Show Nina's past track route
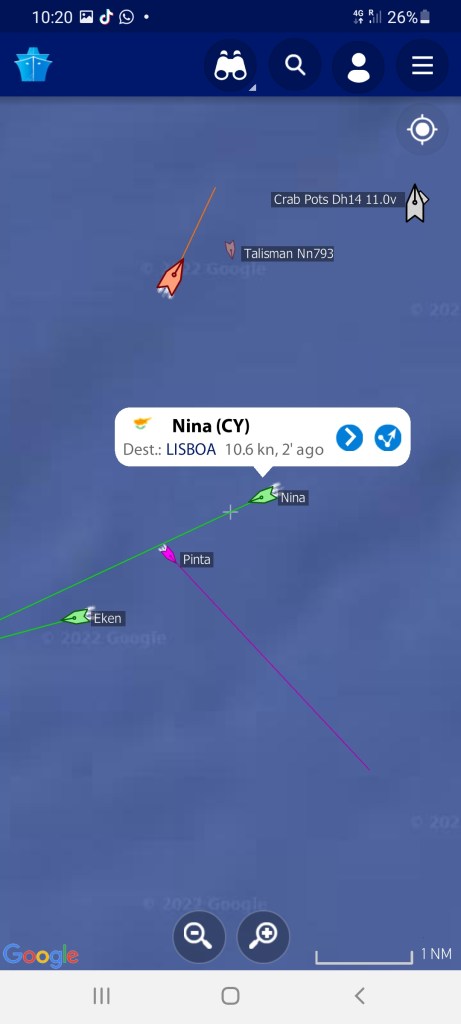Viewport: 461px width, 1024px height. 388,438
